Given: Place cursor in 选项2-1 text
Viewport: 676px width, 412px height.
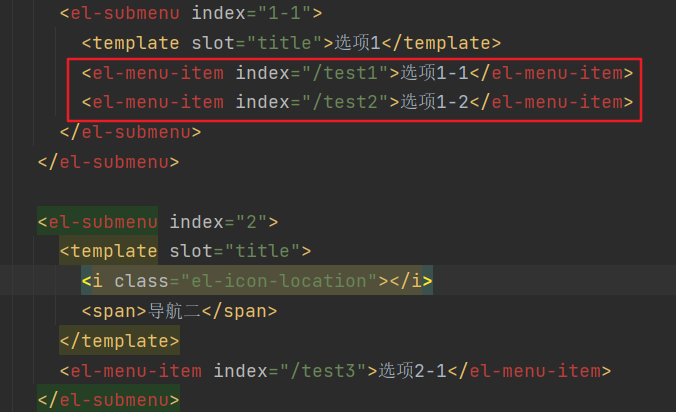Looking at the screenshot, I should pyautogui.click(x=413, y=371).
